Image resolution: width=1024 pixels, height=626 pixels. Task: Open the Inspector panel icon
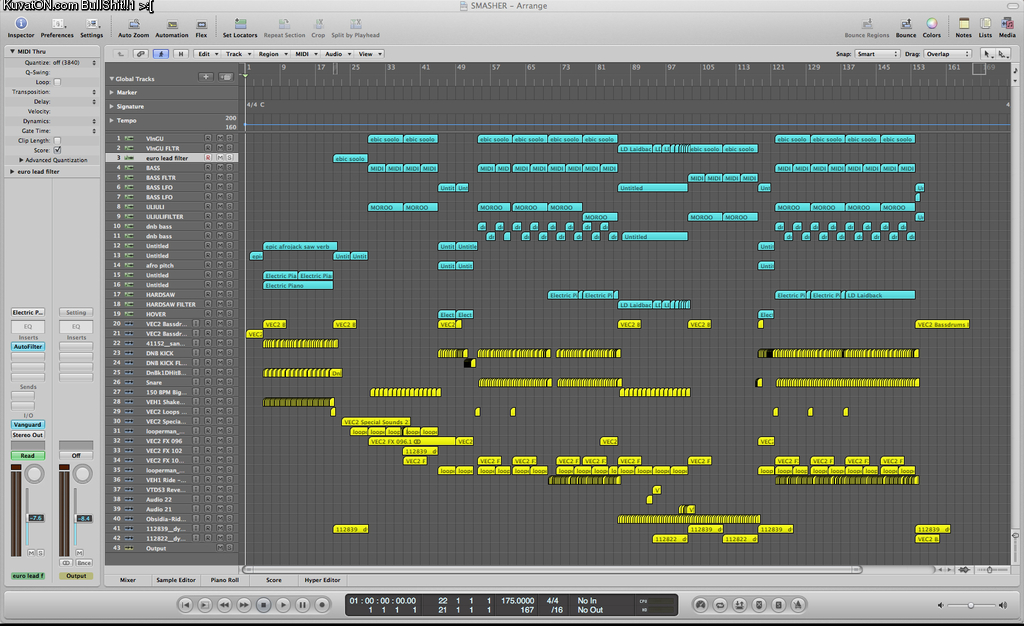click(20, 23)
